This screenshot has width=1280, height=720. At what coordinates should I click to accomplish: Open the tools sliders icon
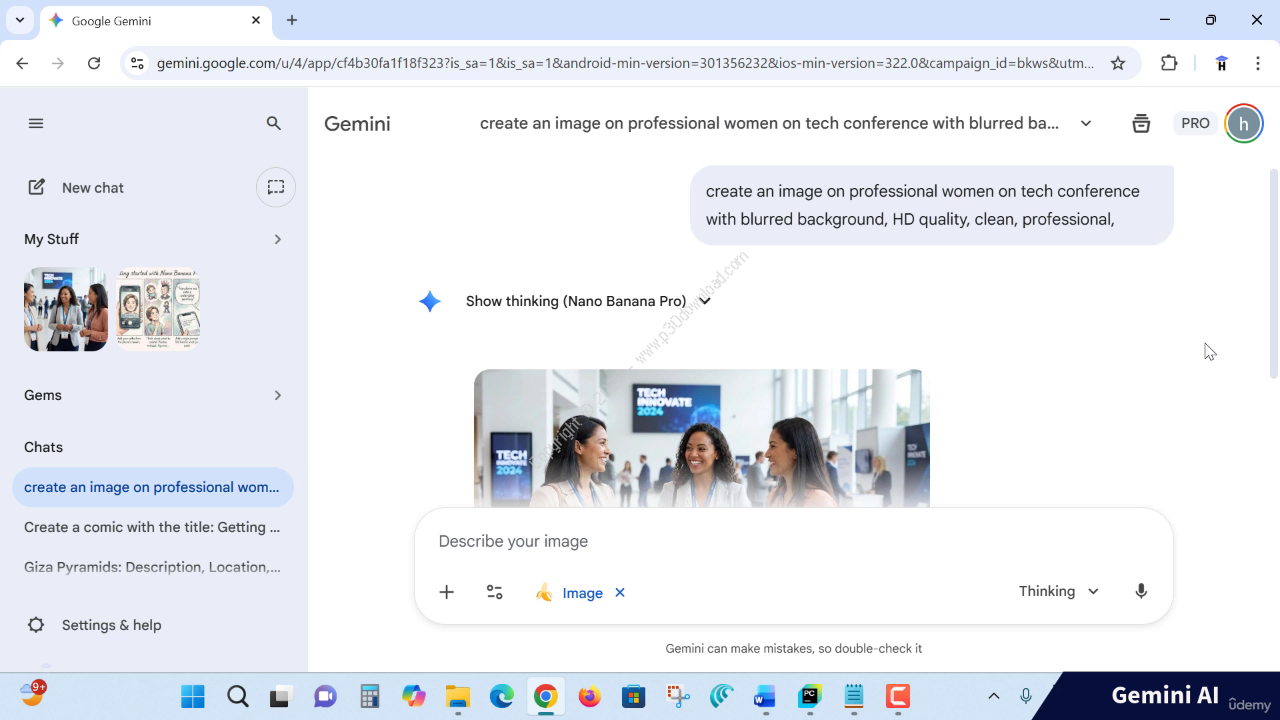click(495, 592)
